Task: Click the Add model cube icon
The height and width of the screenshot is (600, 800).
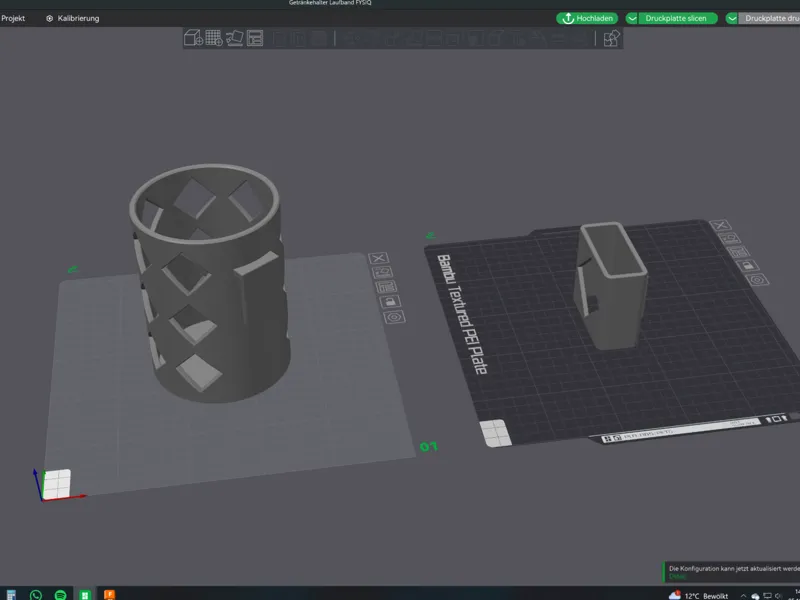Action: pyautogui.click(x=193, y=38)
